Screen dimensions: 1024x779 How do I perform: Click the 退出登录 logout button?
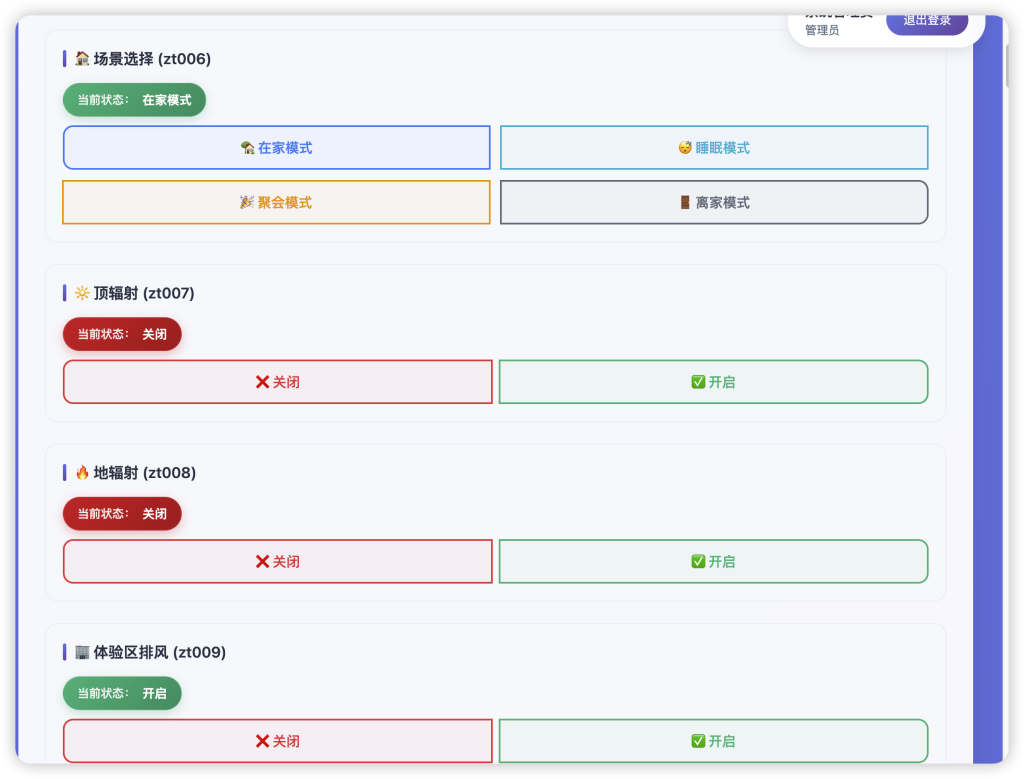(926, 21)
